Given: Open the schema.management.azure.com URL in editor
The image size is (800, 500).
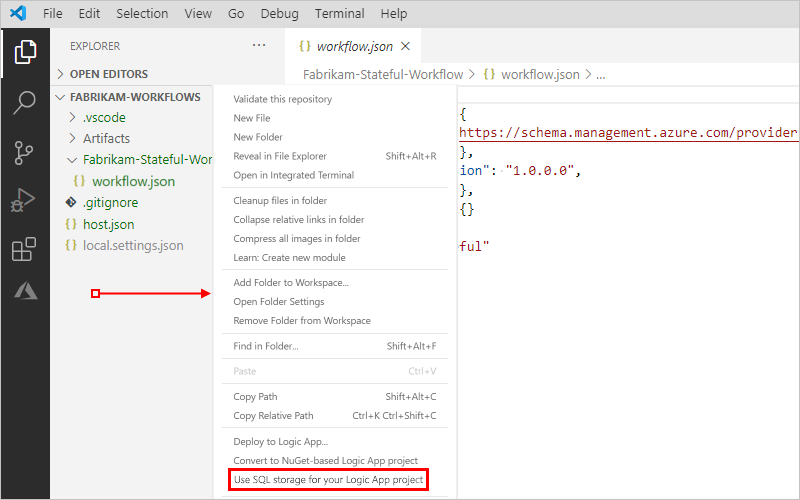Looking at the screenshot, I should pos(628,133).
